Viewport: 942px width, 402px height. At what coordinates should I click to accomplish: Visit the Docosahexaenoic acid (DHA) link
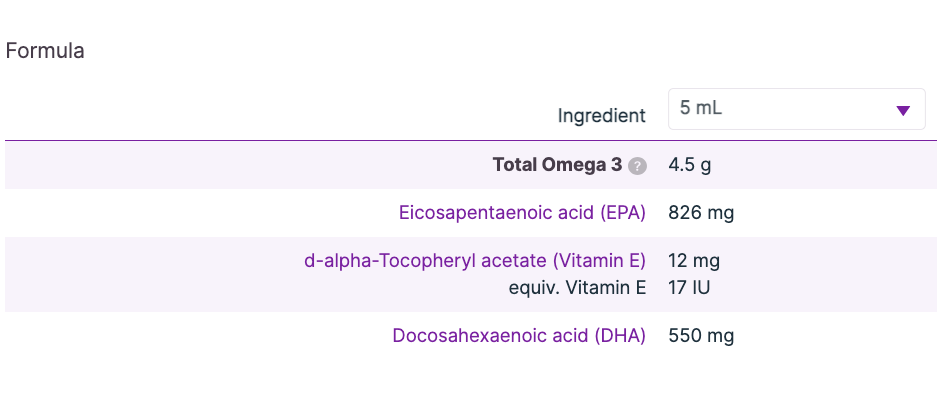point(519,335)
